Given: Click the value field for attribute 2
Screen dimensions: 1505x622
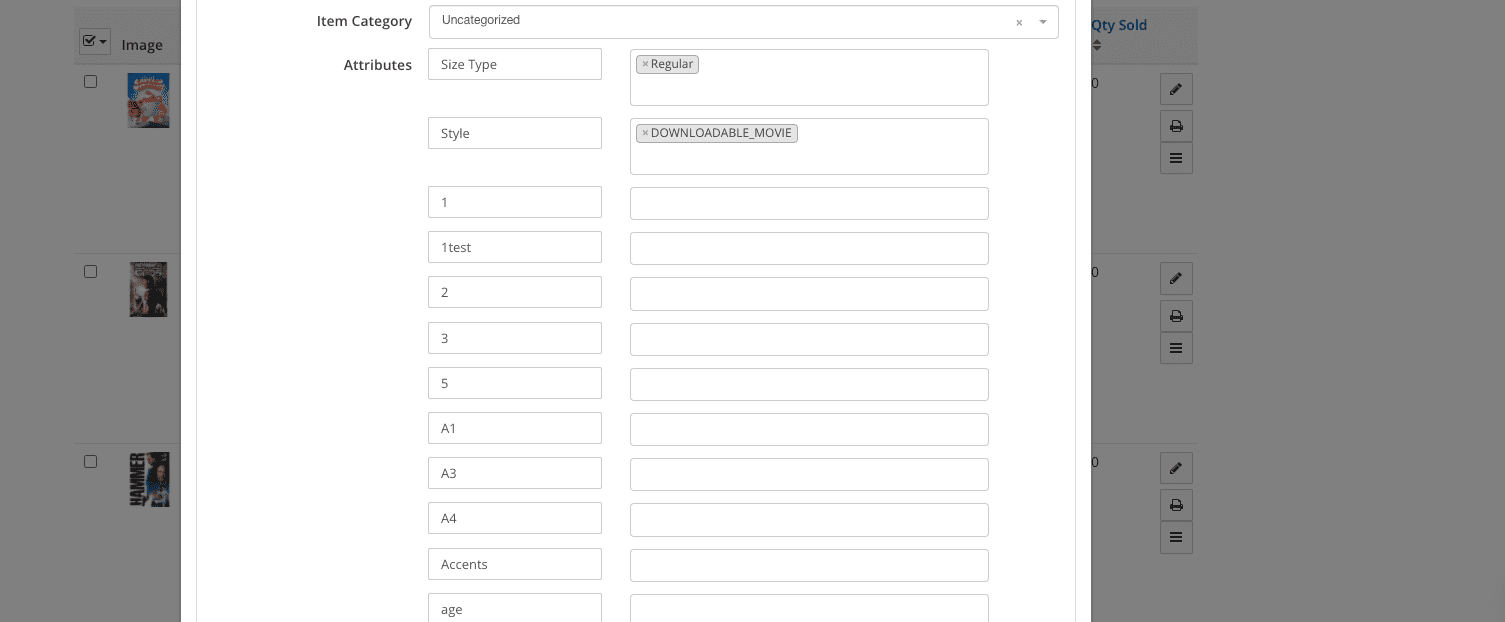Looking at the screenshot, I should tap(809, 294).
